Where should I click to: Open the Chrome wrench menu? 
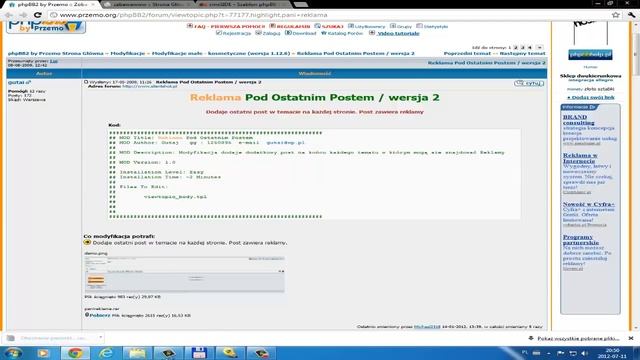(631, 15)
